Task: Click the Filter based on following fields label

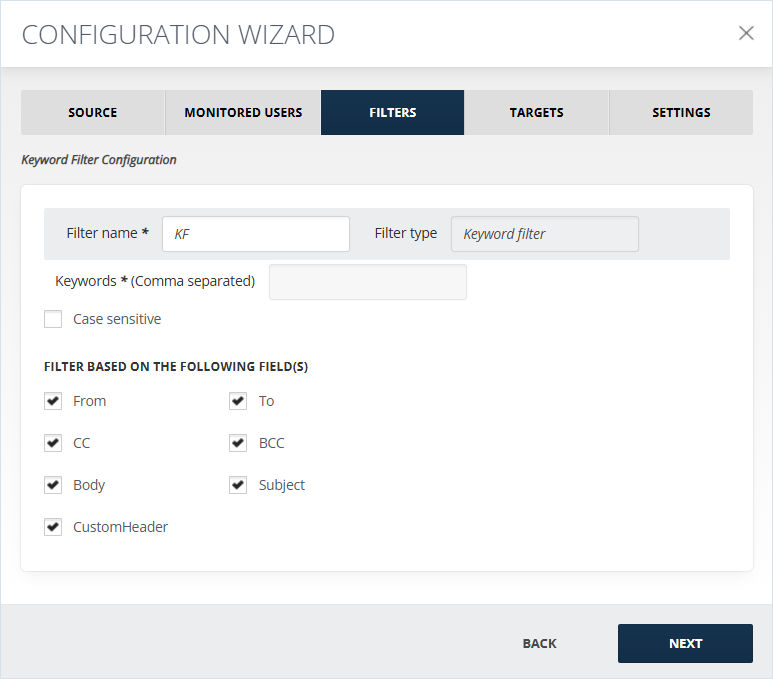Action: click(x=176, y=366)
